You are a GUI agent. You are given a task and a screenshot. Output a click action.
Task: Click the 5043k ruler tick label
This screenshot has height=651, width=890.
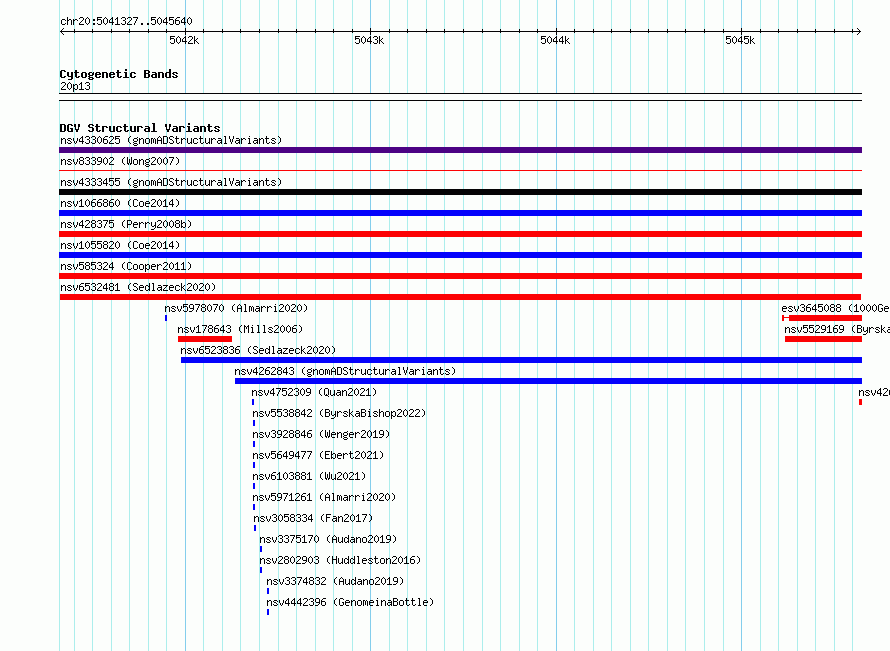370,40
